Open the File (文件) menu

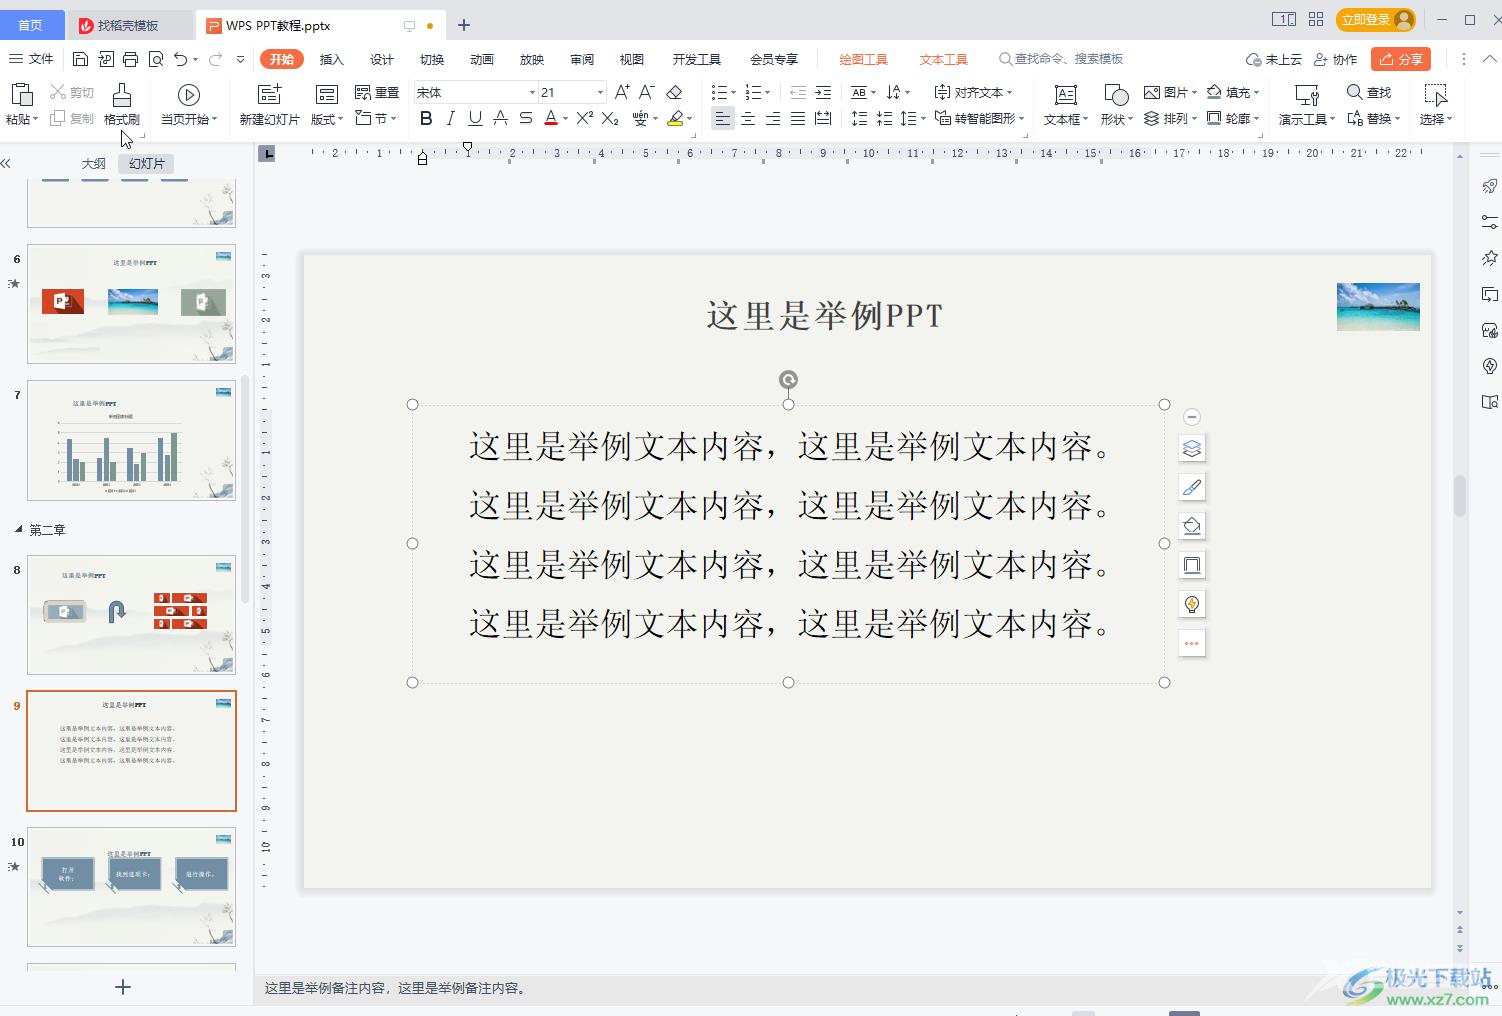31,59
